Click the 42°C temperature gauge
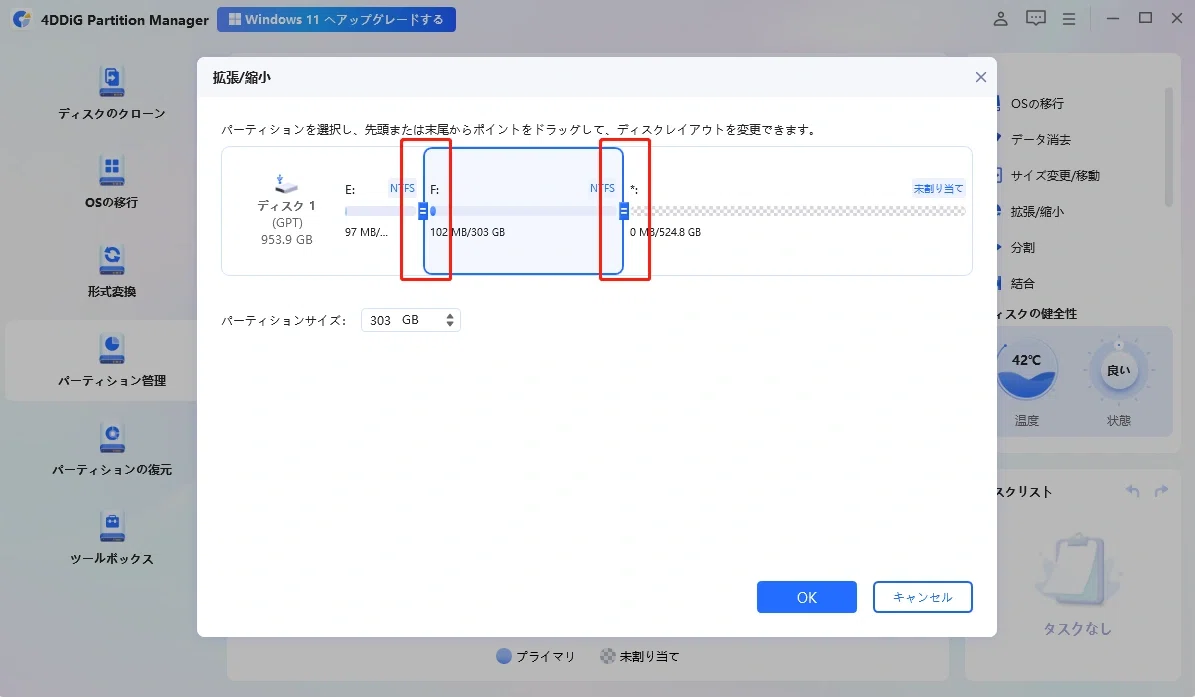The image size is (1195, 697). (1026, 369)
